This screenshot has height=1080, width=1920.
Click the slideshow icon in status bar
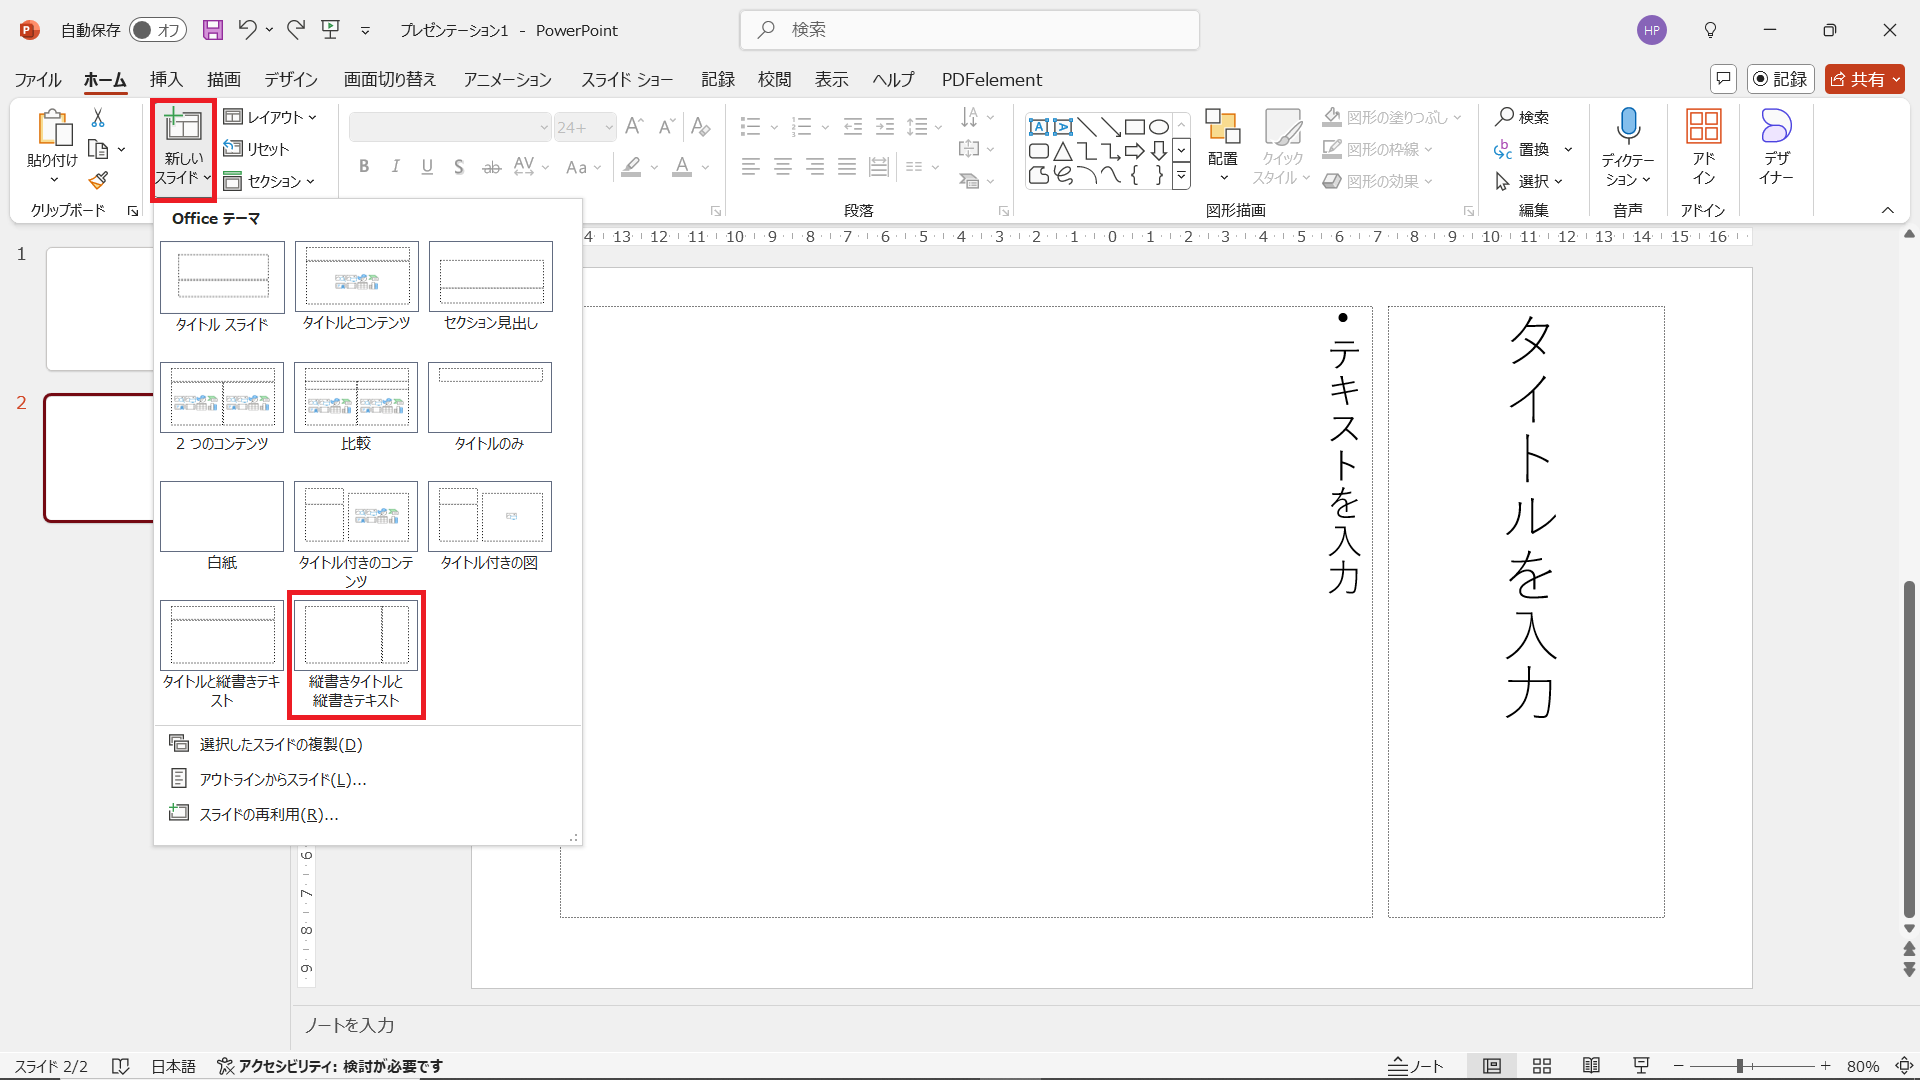click(1641, 1066)
